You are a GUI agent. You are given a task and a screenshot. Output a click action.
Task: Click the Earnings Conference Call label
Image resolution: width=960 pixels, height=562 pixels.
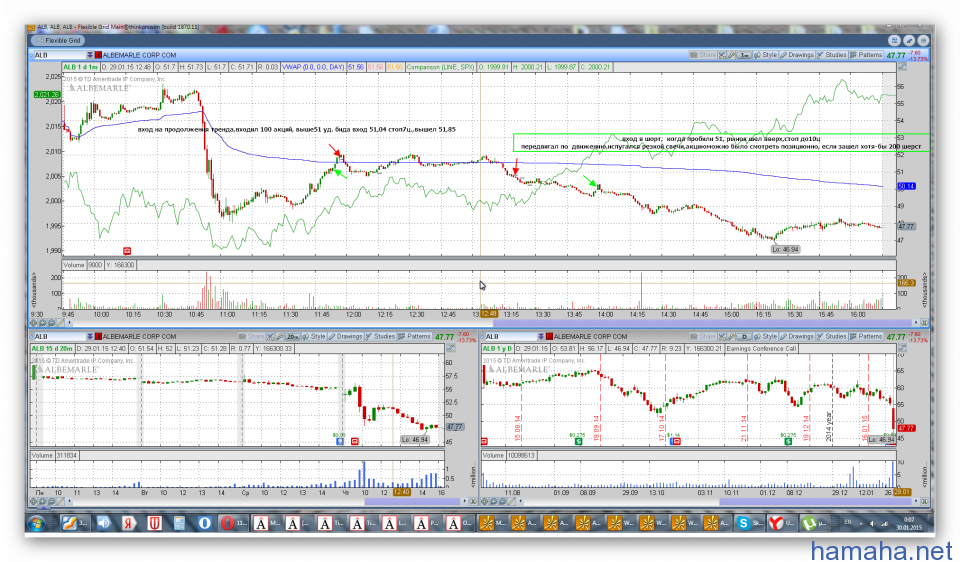click(x=761, y=349)
